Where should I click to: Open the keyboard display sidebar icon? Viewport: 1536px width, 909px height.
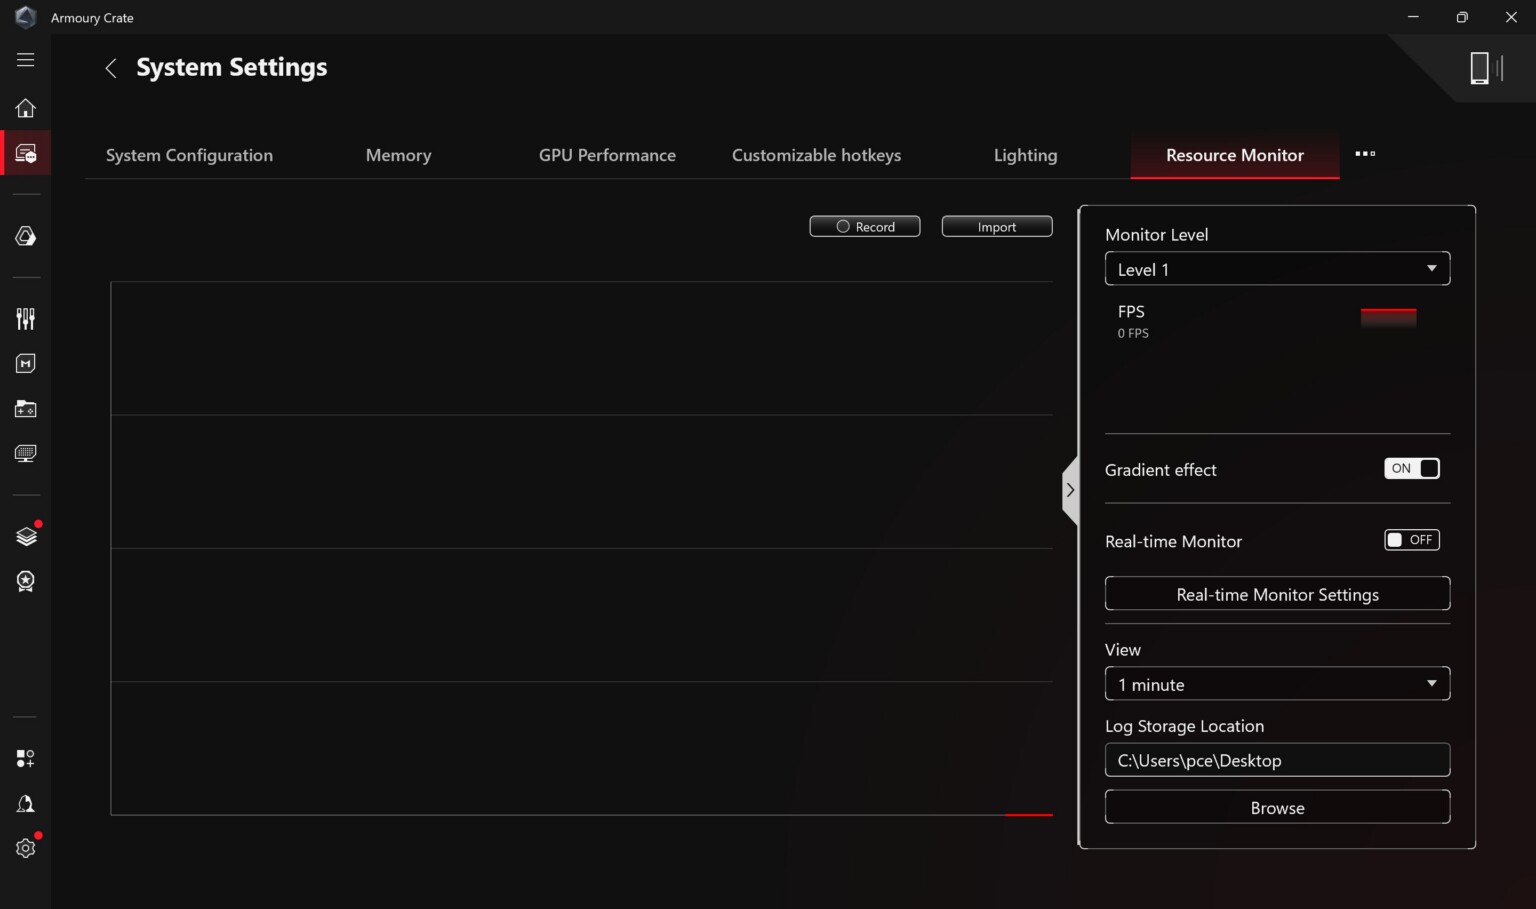coord(26,454)
